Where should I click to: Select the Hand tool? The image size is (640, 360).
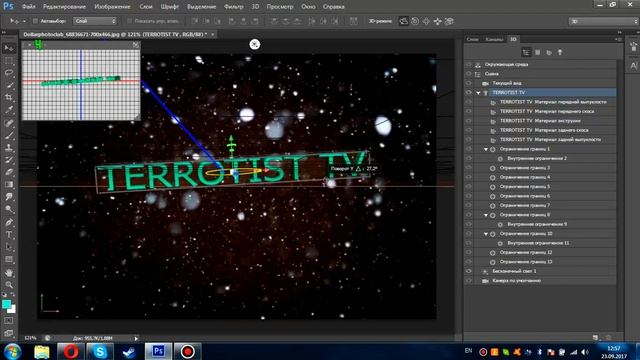tap(9, 273)
